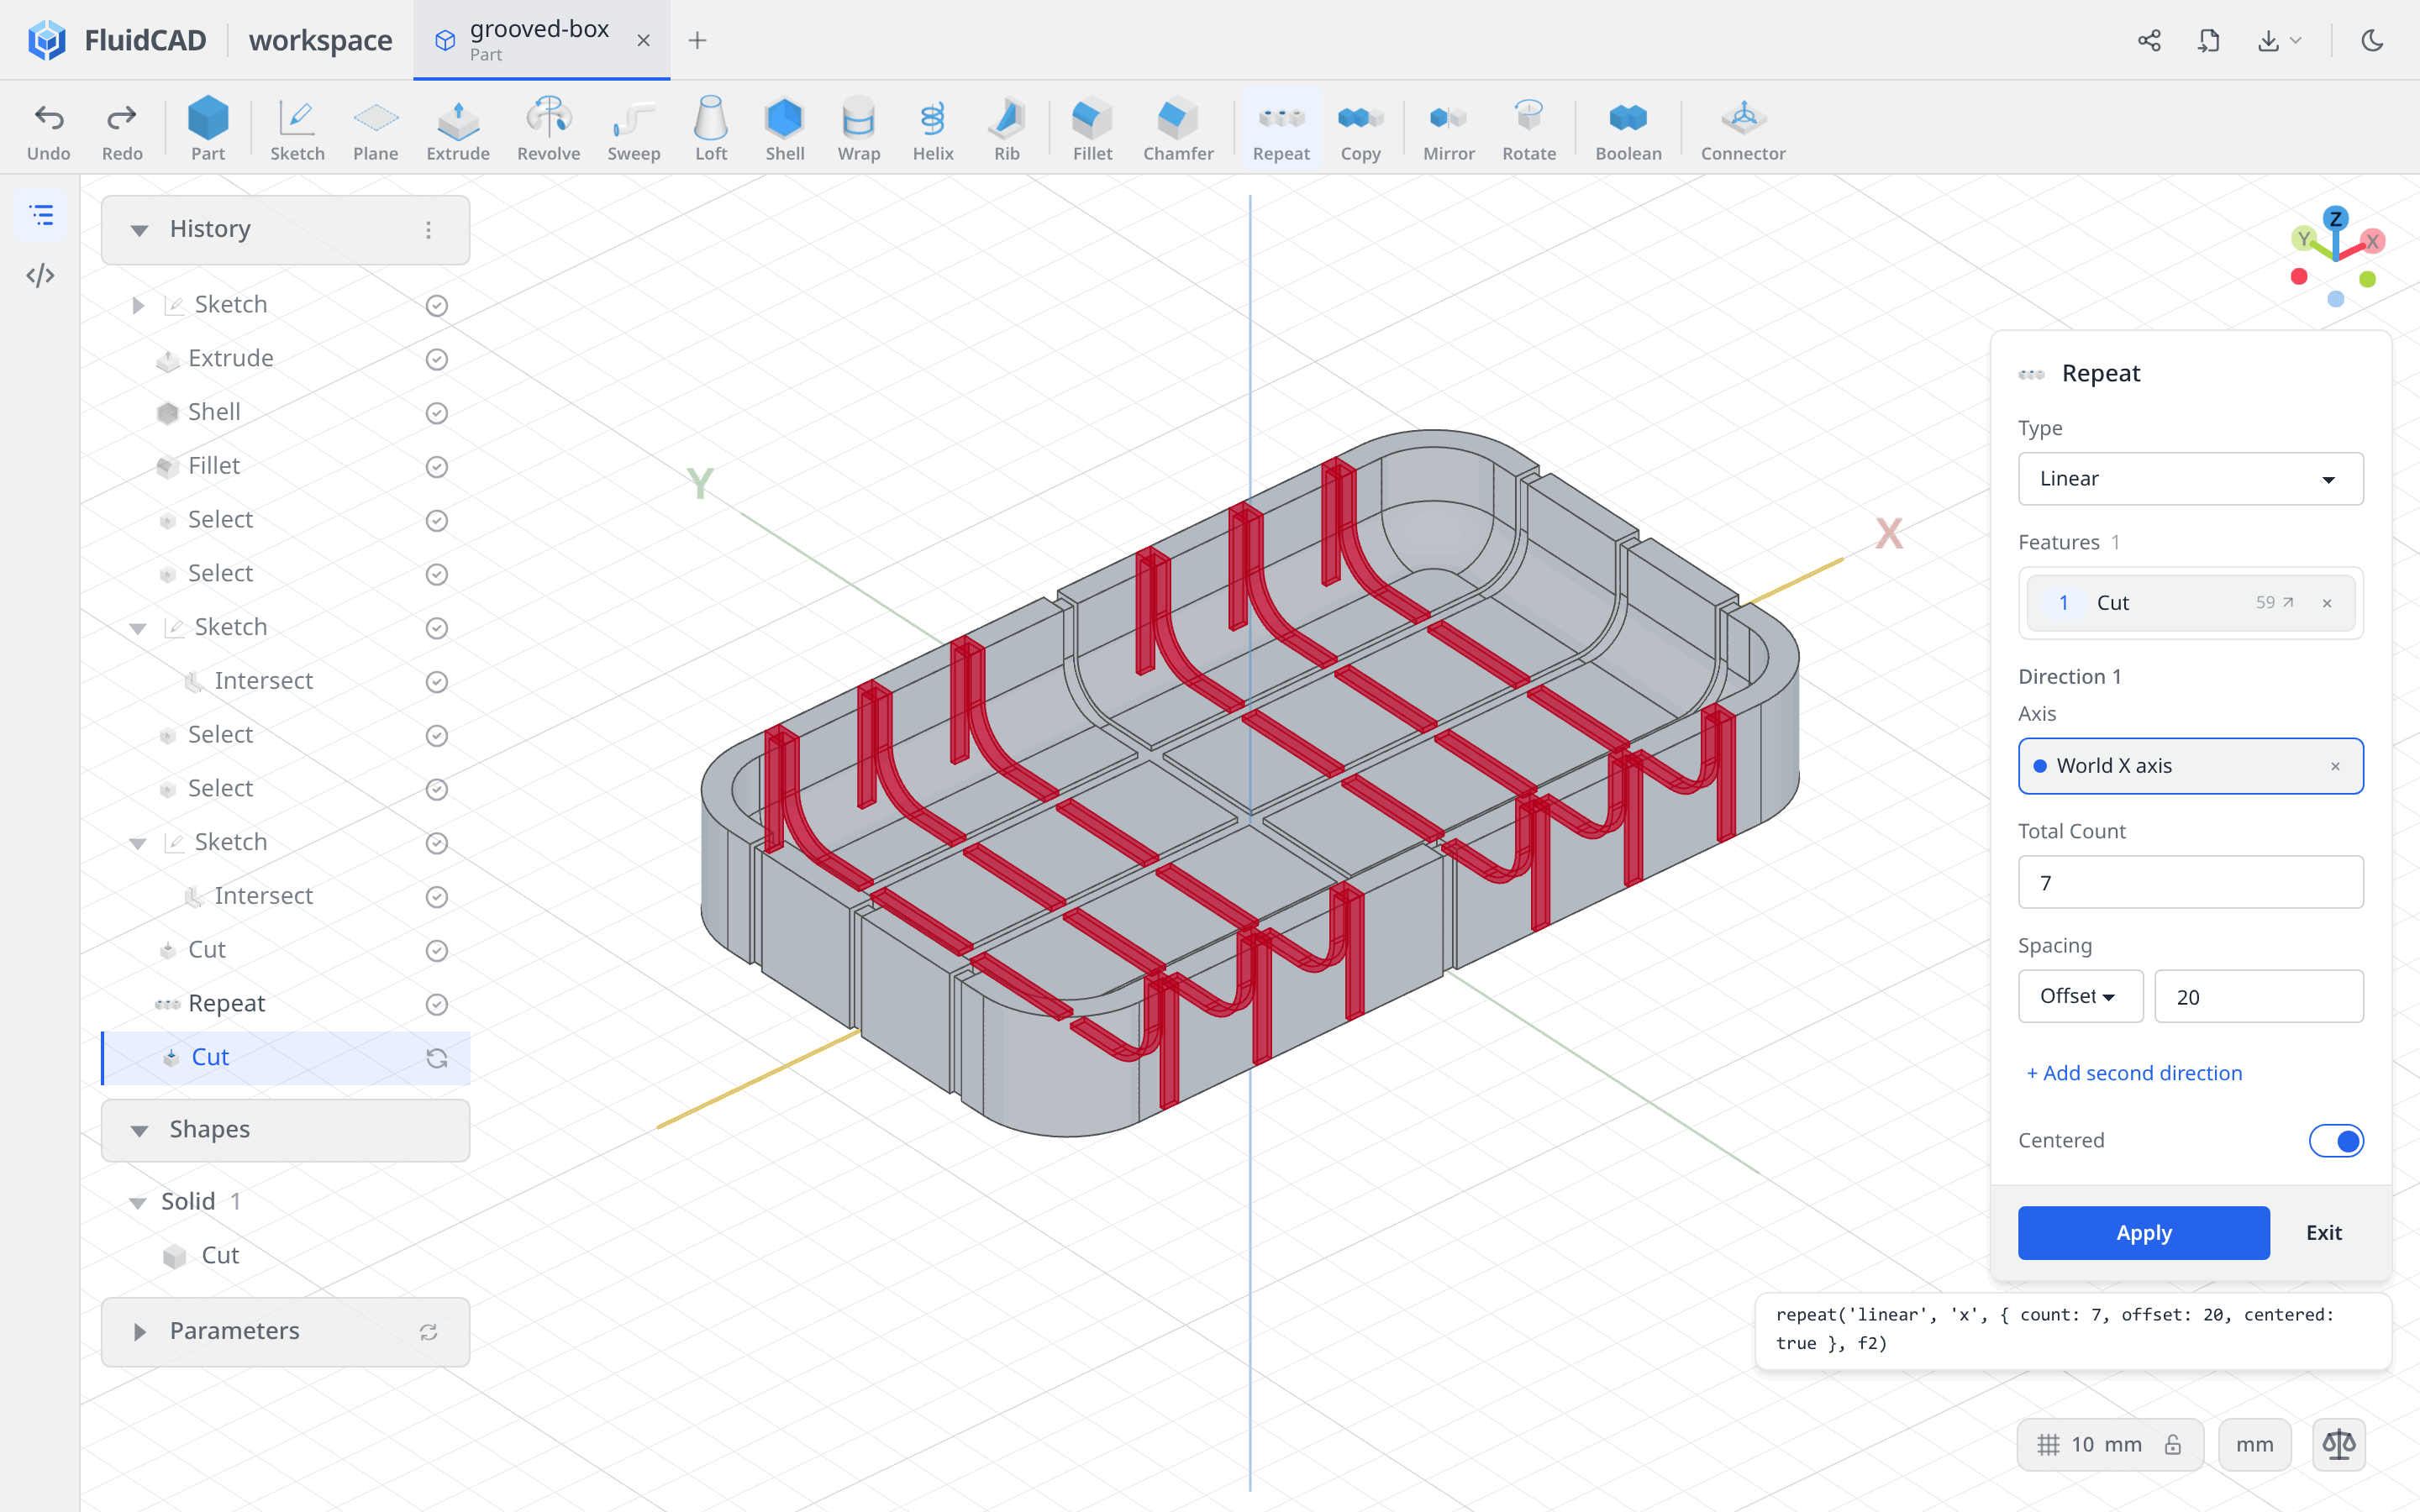Image resolution: width=2420 pixels, height=1512 pixels.
Task: Expand the Parameters panel
Action: [139, 1332]
